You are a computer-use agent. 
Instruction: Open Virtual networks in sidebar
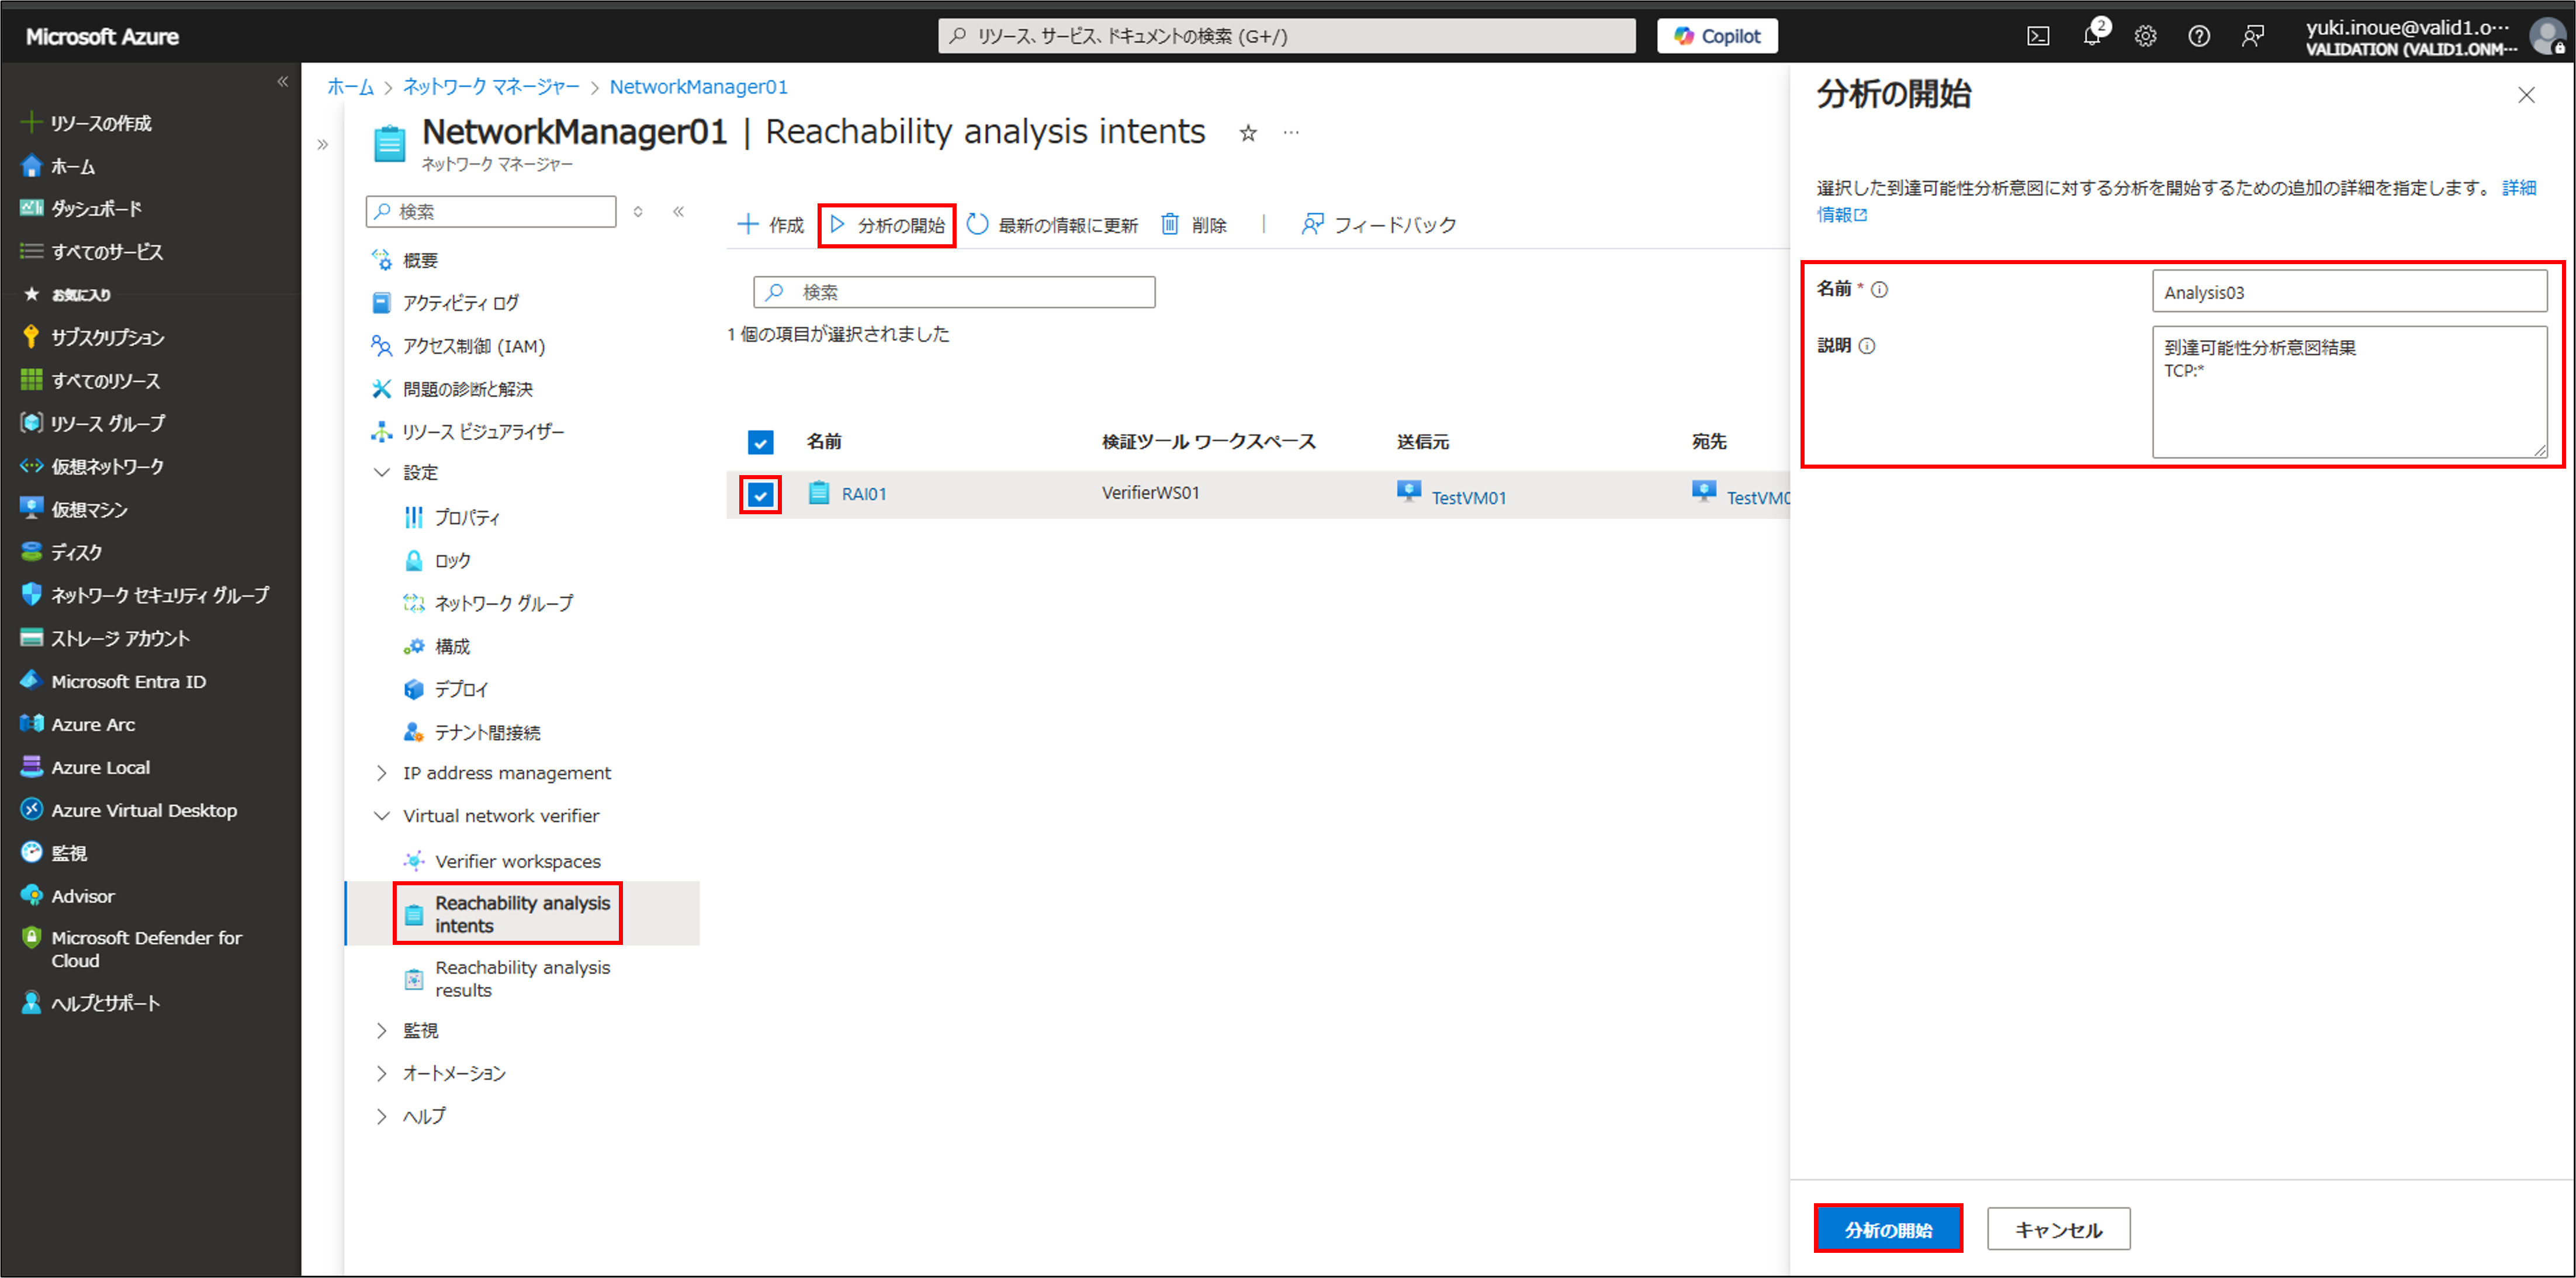(x=92, y=466)
